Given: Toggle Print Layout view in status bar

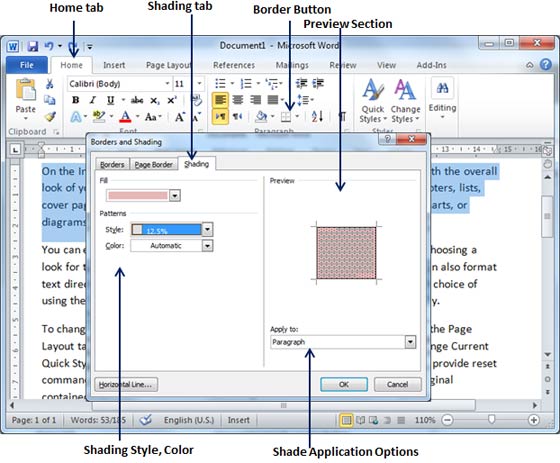Looking at the screenshot, I should (x=346, y=420).
